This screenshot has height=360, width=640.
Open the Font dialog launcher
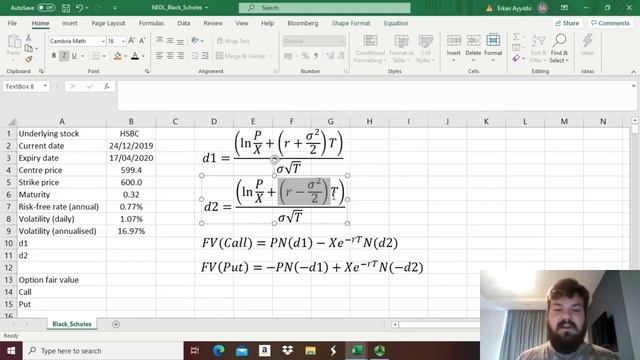click(x=147, y=71)
